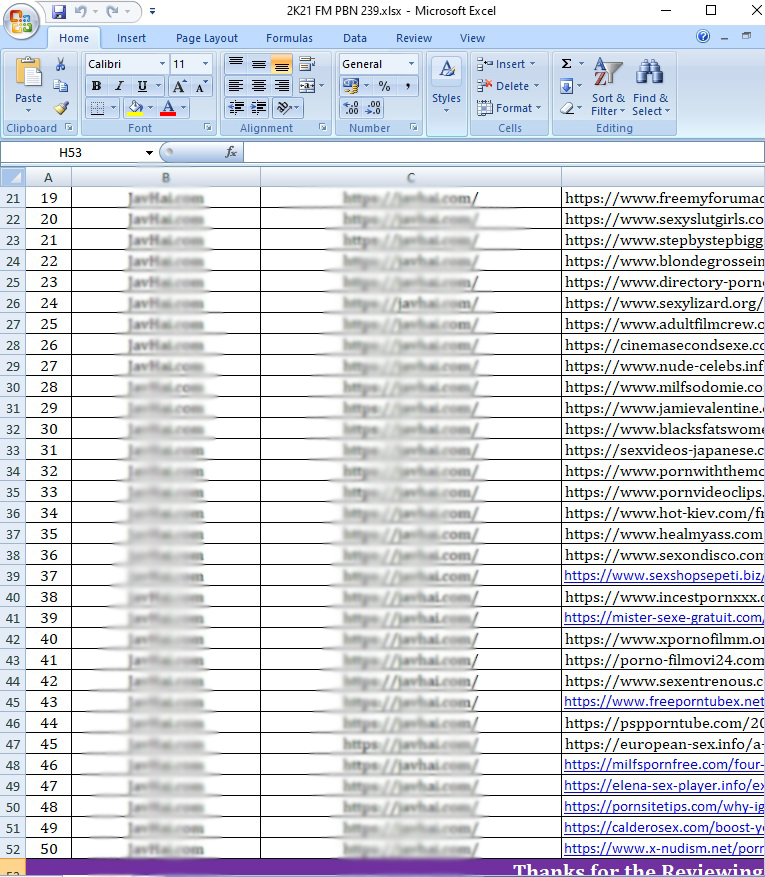Switch to the View tab
The width and height of the screenshot is (765, 877).
coord(472,38)
